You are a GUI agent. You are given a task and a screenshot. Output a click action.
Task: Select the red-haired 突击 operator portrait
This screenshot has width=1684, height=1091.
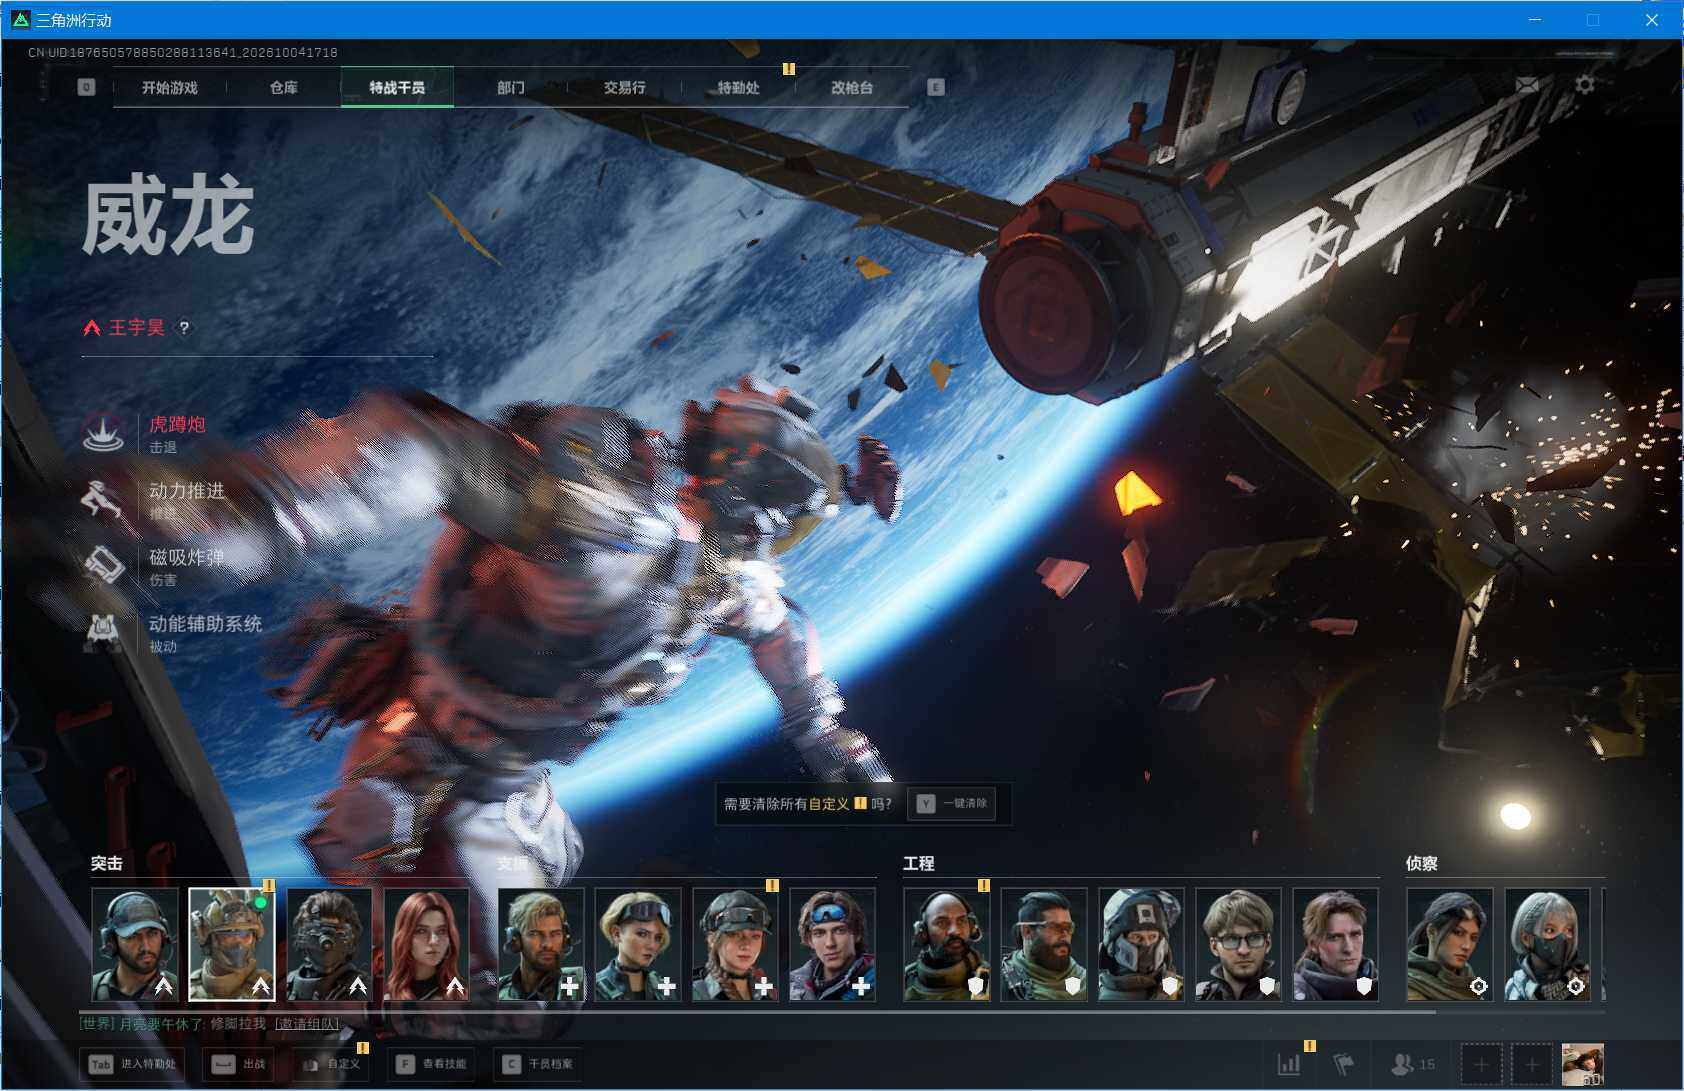(x=427, y=944)
